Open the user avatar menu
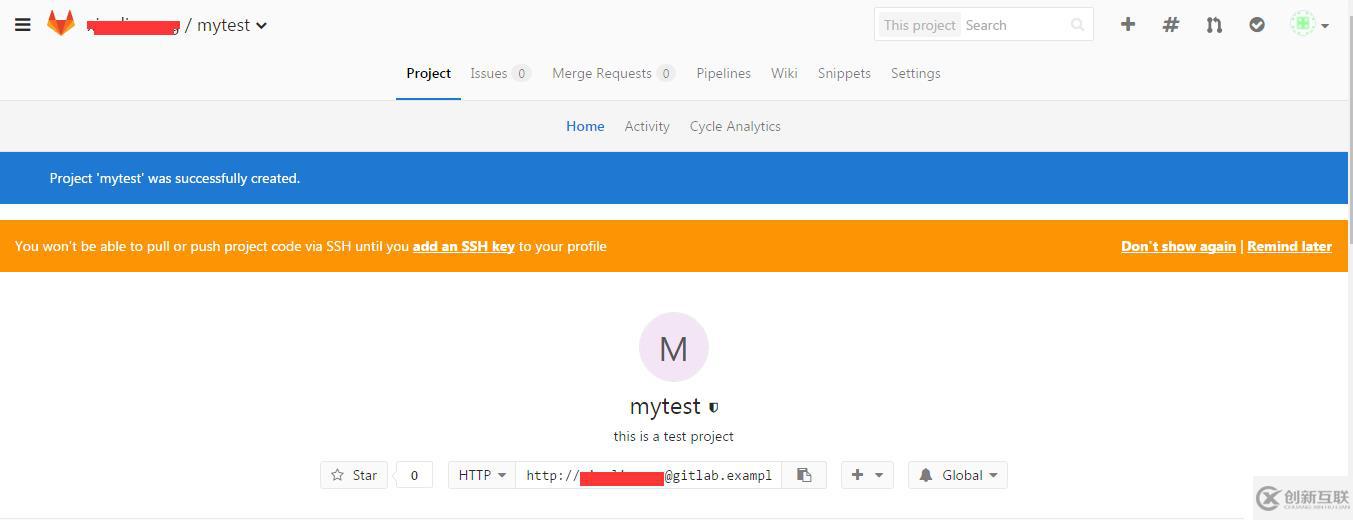This screenshot has width=1353, height=520. pos(1309,25)
